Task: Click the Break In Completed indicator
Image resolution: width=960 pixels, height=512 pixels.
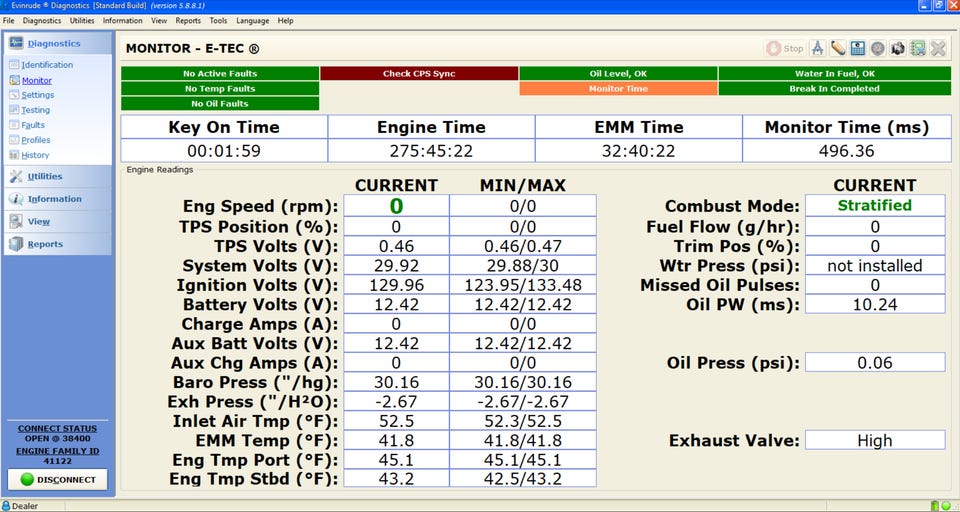Action: tap(835, 89)
